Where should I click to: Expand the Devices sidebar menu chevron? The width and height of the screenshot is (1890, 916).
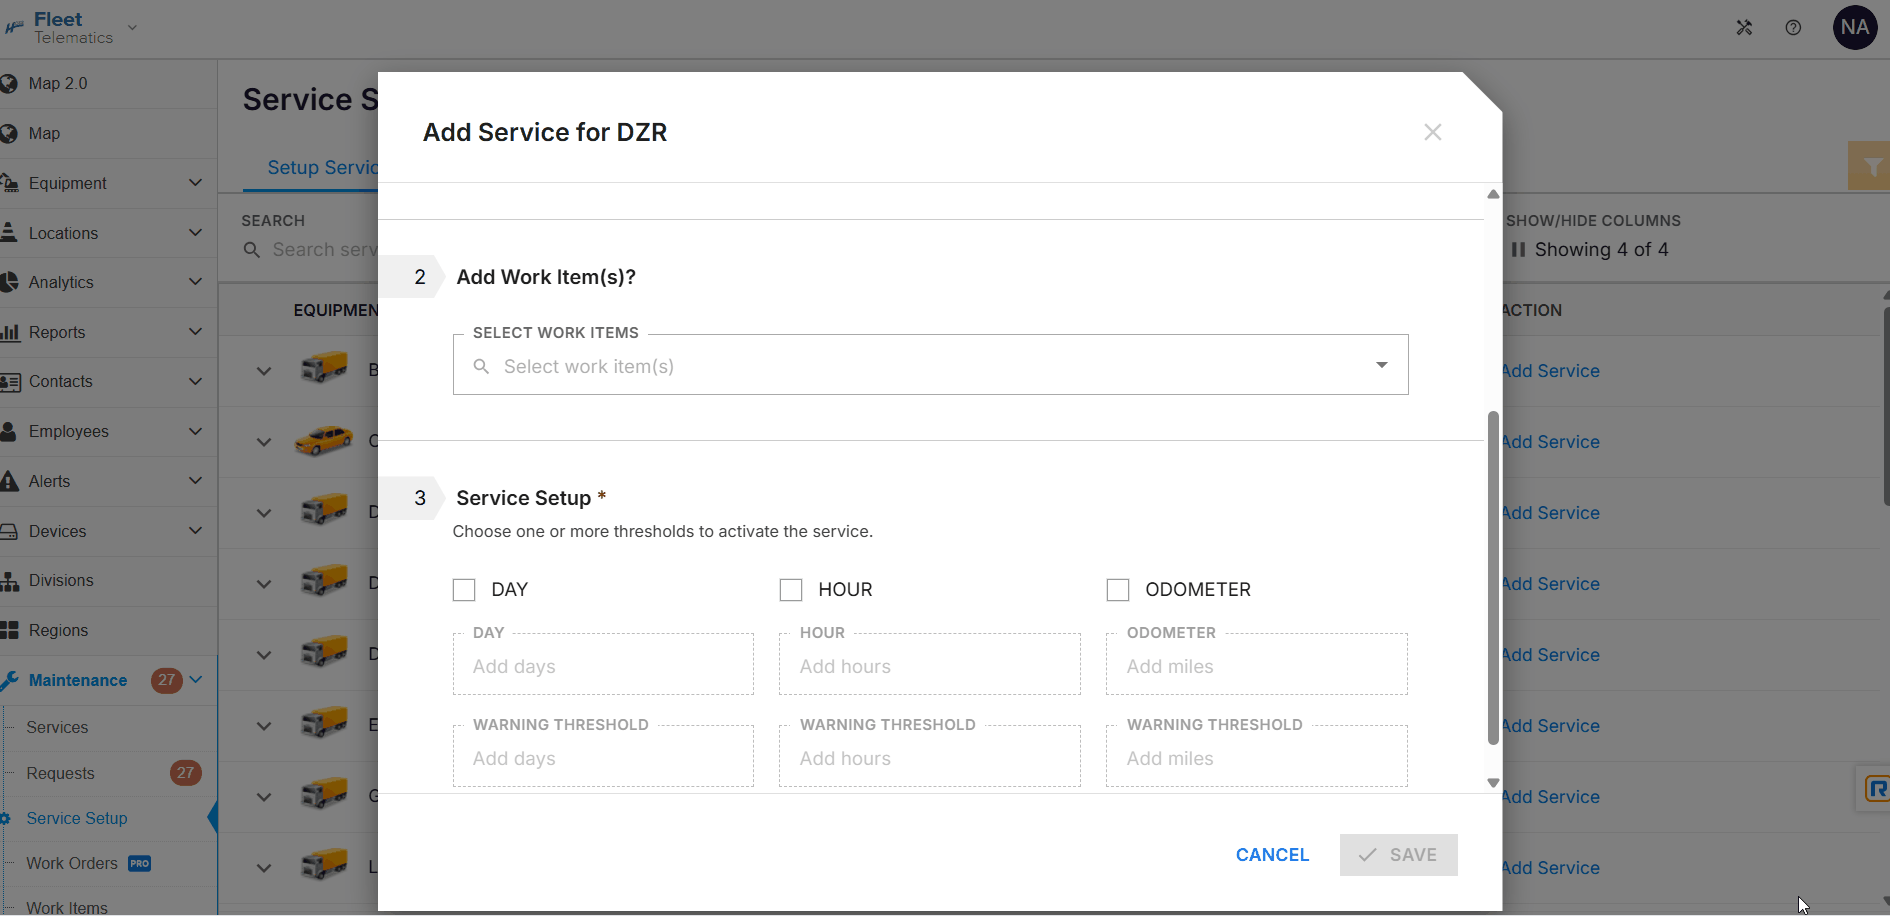[195, 530]
